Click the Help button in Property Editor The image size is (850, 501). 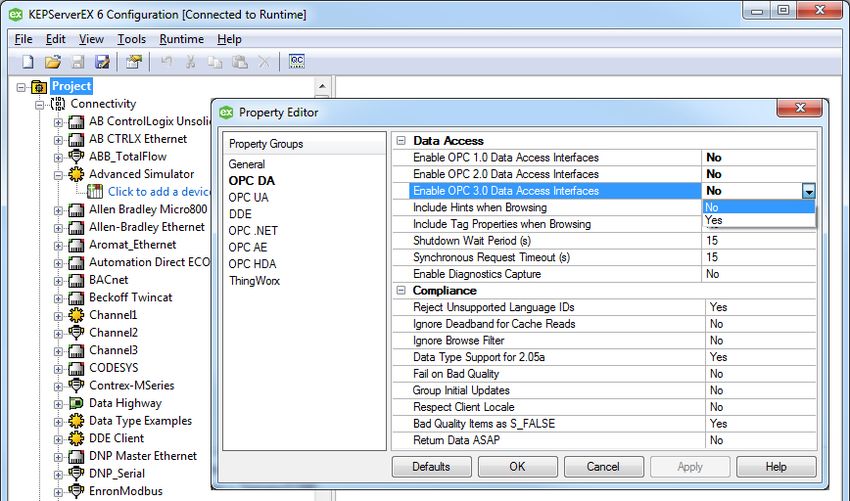[776, 467]
